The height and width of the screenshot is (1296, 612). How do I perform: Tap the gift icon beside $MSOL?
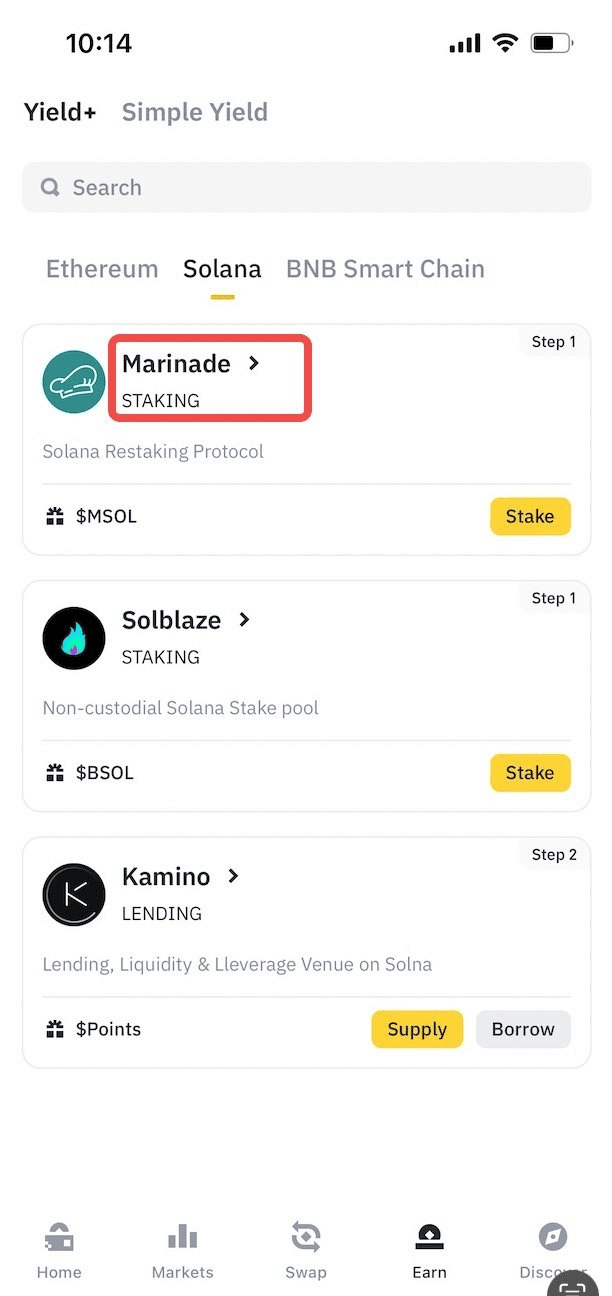55,517
